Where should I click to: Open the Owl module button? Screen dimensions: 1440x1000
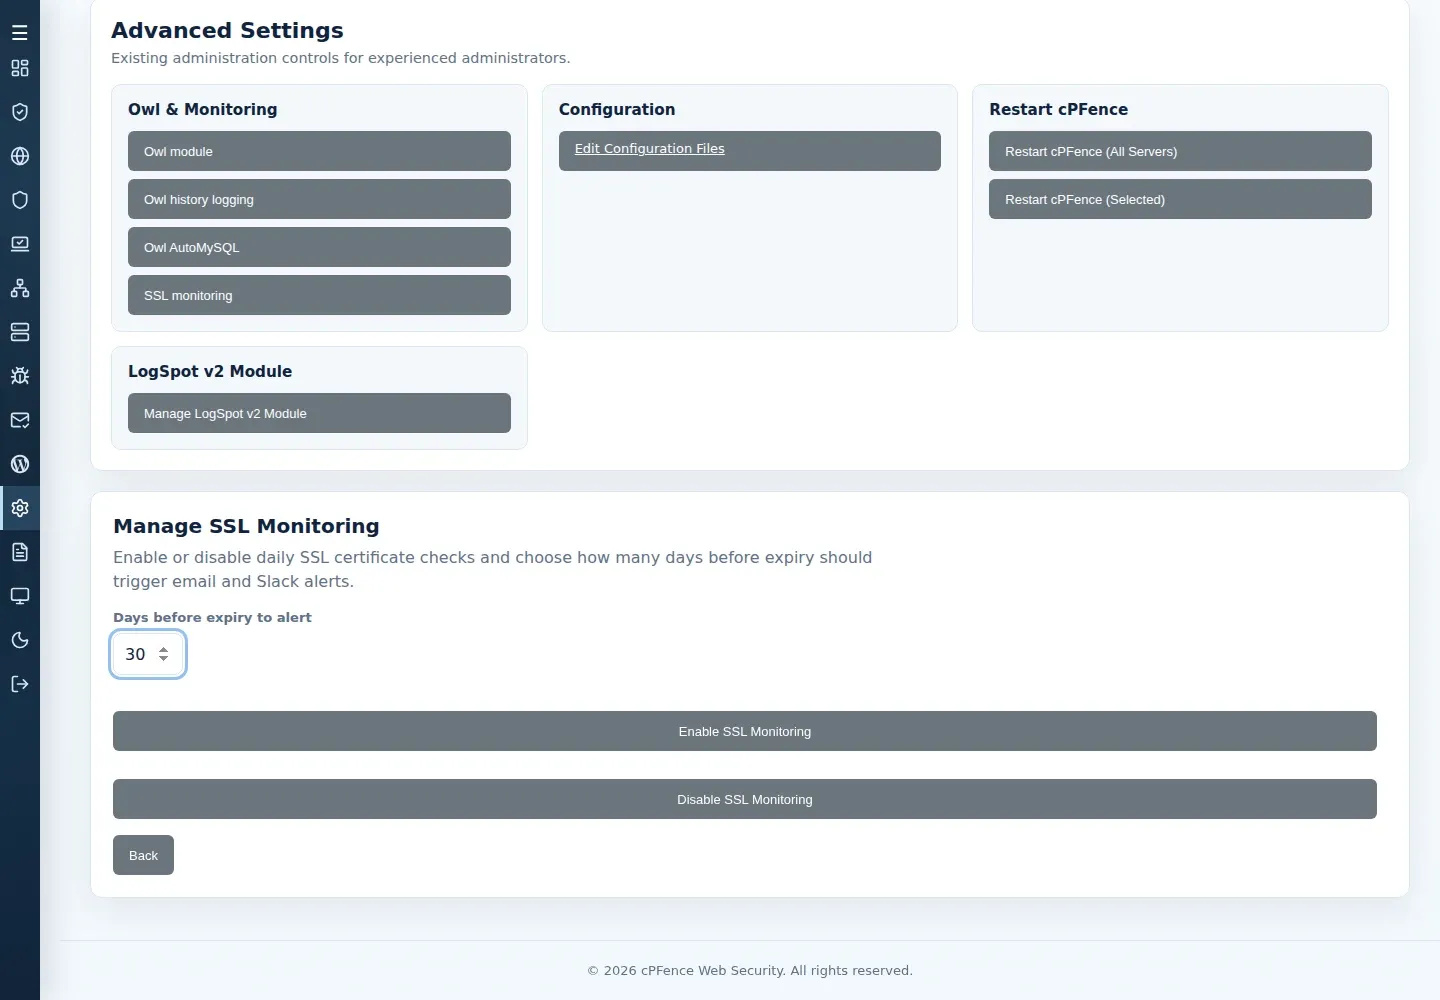[319, 151]
